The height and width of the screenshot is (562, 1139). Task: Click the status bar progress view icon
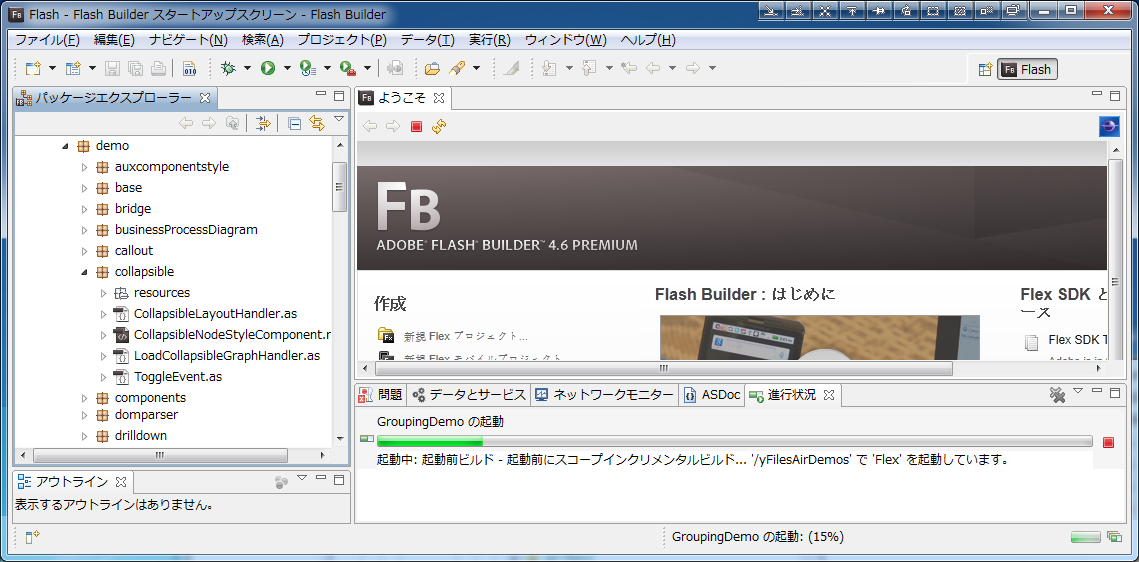1114,537
